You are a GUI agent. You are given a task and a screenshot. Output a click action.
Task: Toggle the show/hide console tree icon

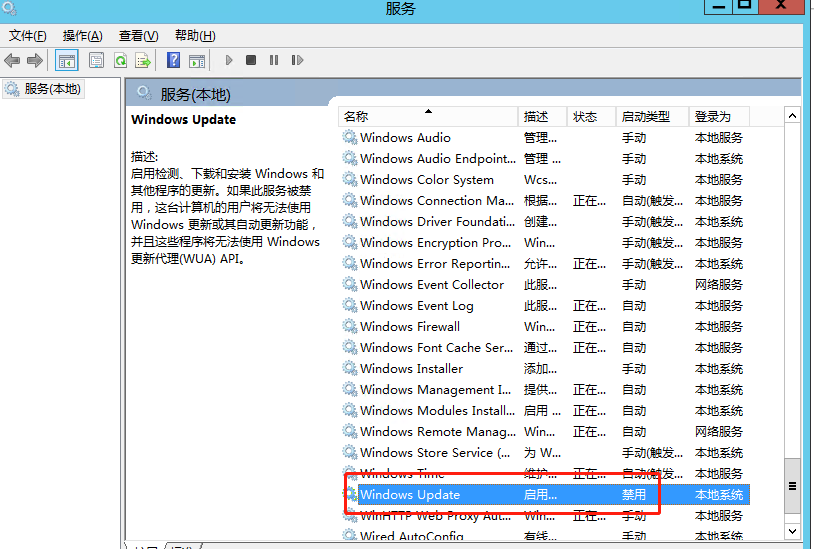point(67,61)
